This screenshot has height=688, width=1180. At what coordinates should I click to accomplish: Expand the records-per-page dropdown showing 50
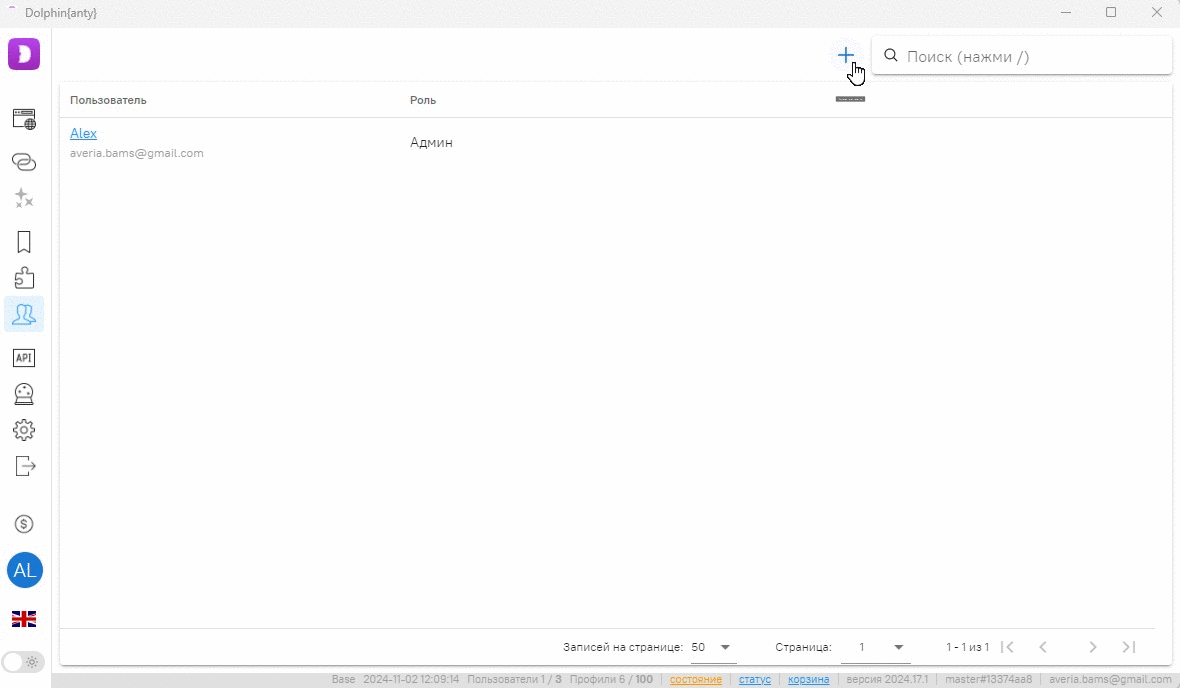713,647
